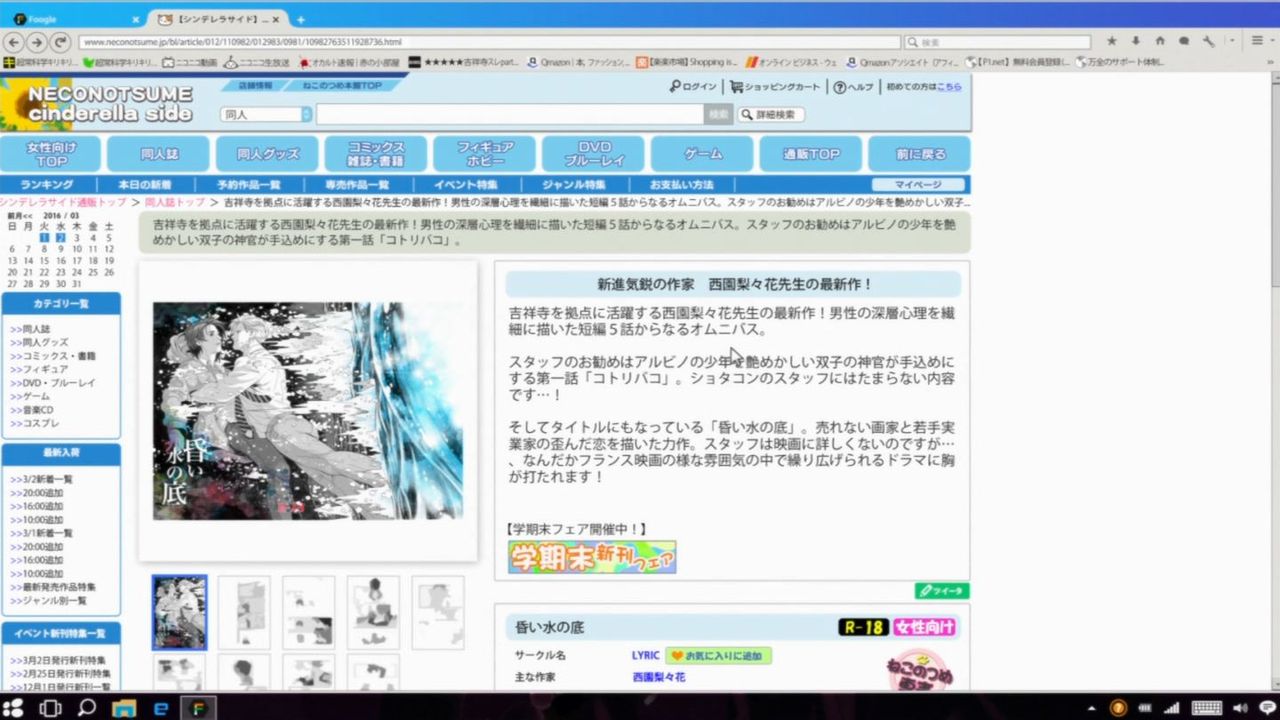
Task: Click the お気に入りに追加 favorite button
Action: pyautogui.click(x=718, y=656)
